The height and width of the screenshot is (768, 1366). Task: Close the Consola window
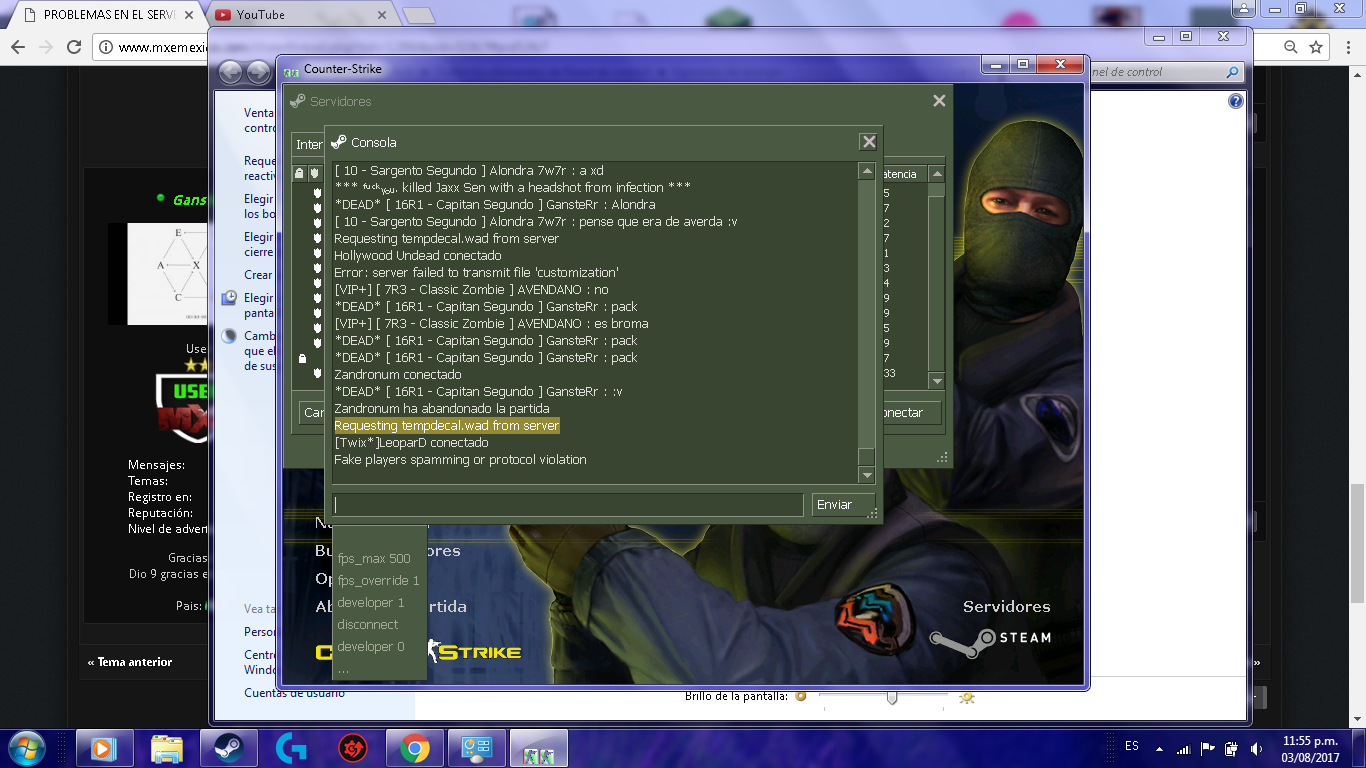coord(869,142)
